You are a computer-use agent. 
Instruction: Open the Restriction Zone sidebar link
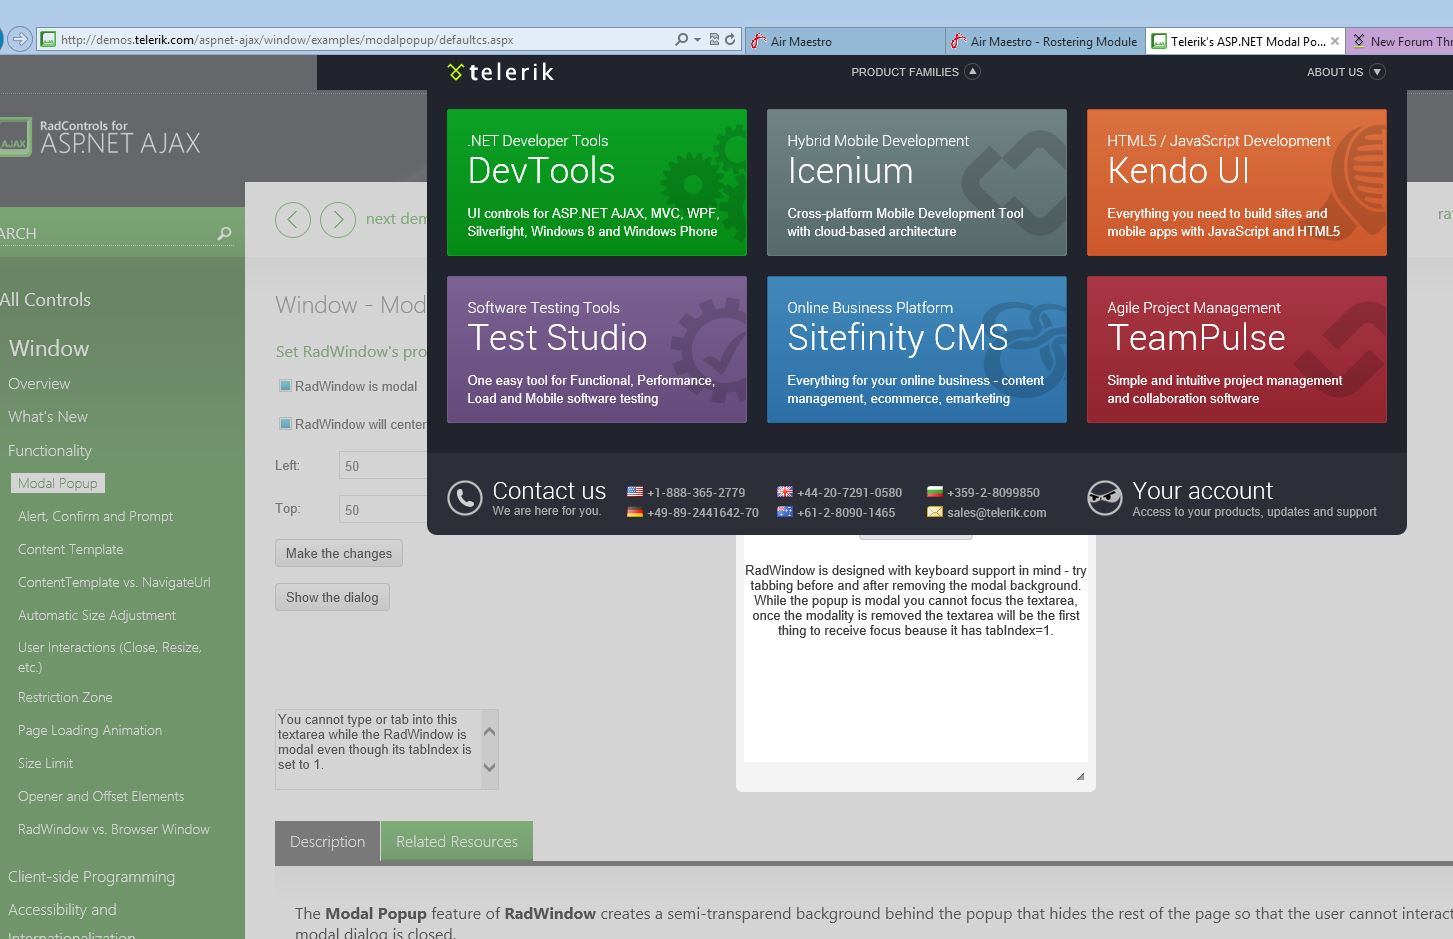(x=65, y=697)
